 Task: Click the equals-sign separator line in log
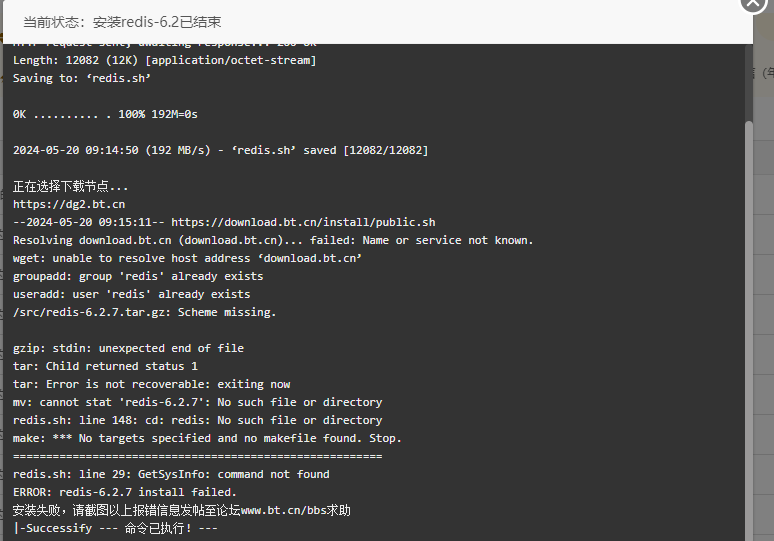[197, 457]
